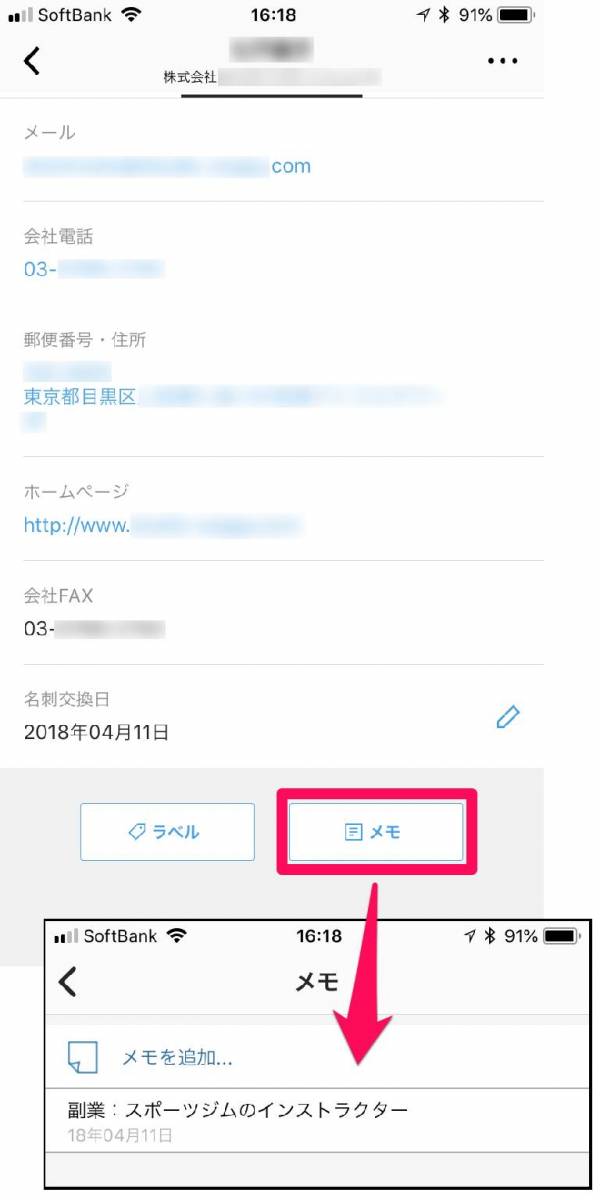Open the three-dot more options menu
Screen dimensions: 600x1200
503,61
